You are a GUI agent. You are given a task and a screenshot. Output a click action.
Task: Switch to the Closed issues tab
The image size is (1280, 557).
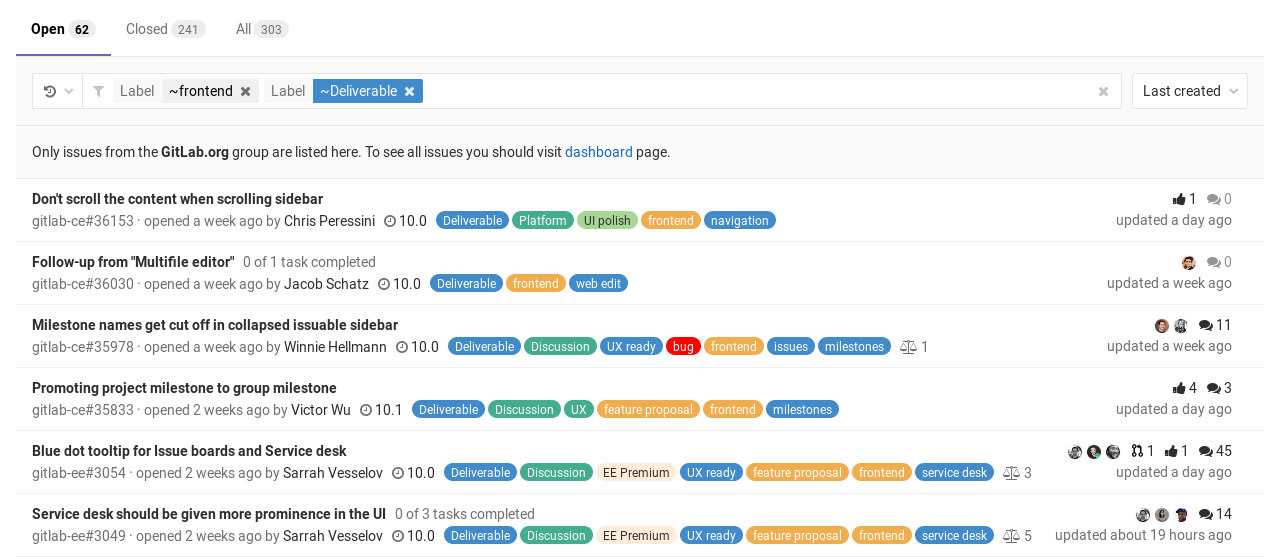point(164,29)
